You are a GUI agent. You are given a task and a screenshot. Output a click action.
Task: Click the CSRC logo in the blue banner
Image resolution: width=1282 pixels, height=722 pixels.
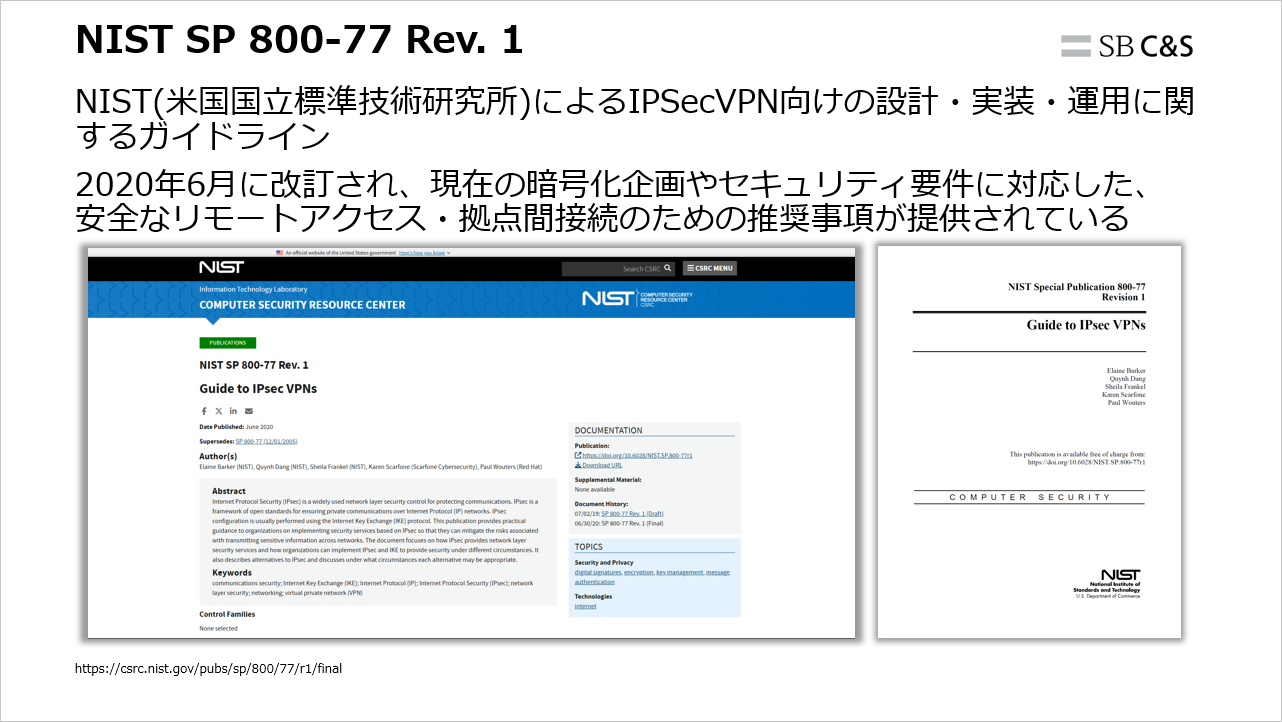click(636, 298)
